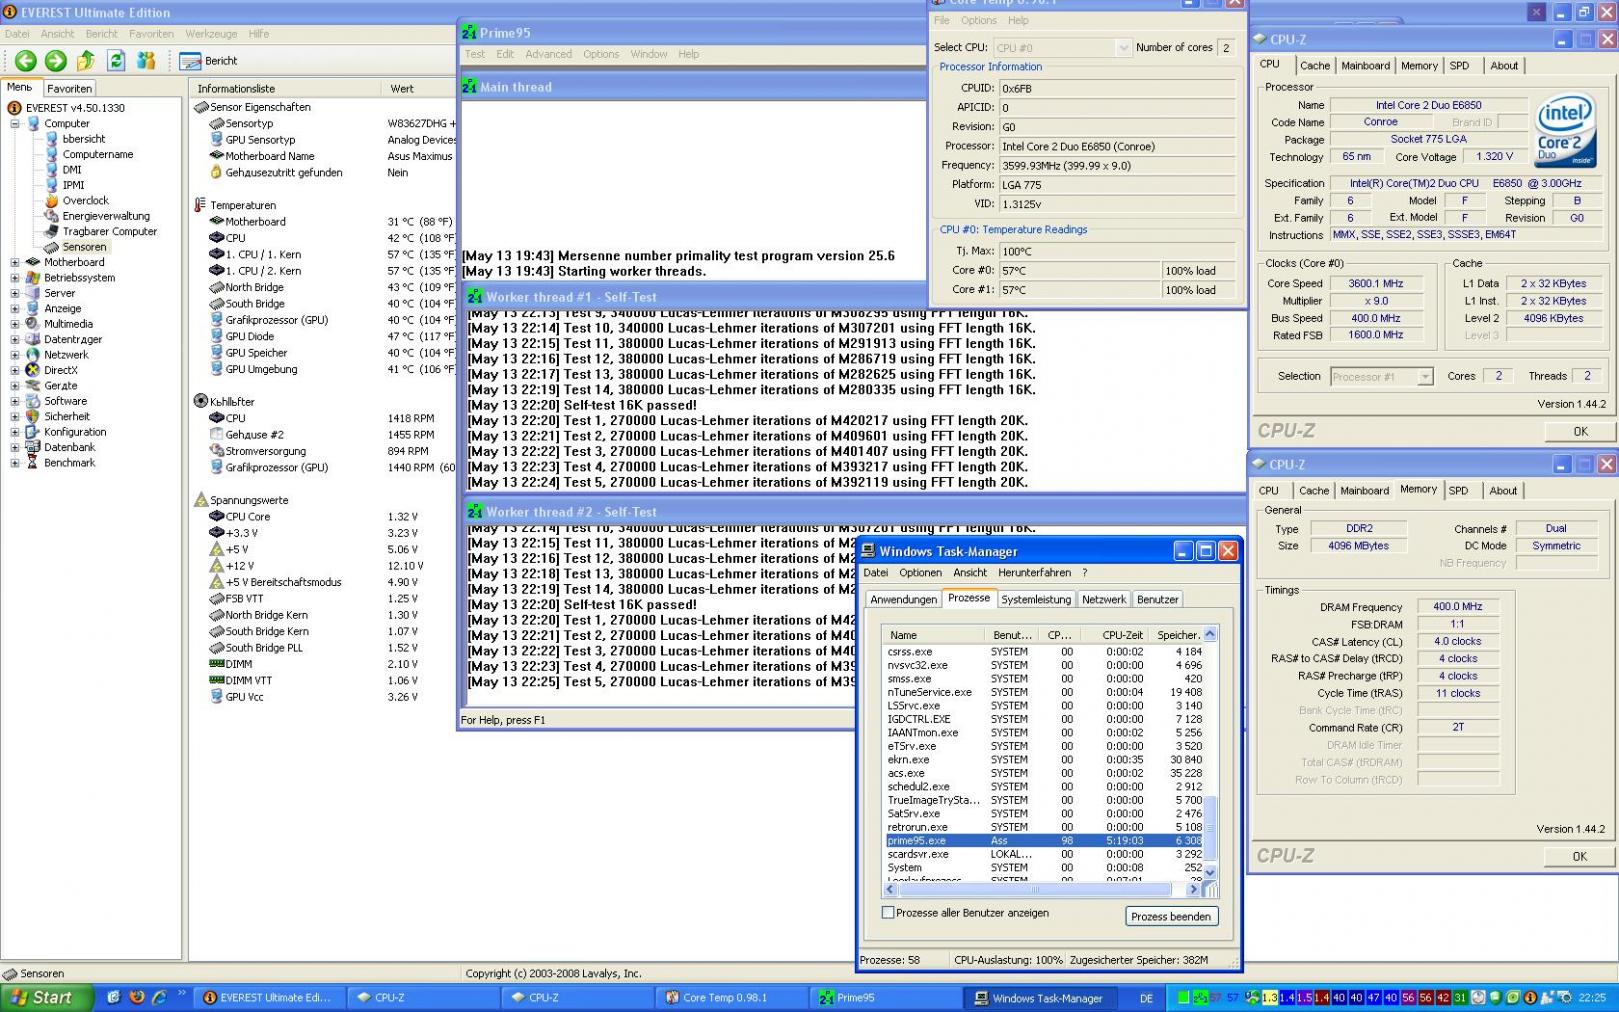Go back with EVEREST's green left arrow

[x=26, y=61]
